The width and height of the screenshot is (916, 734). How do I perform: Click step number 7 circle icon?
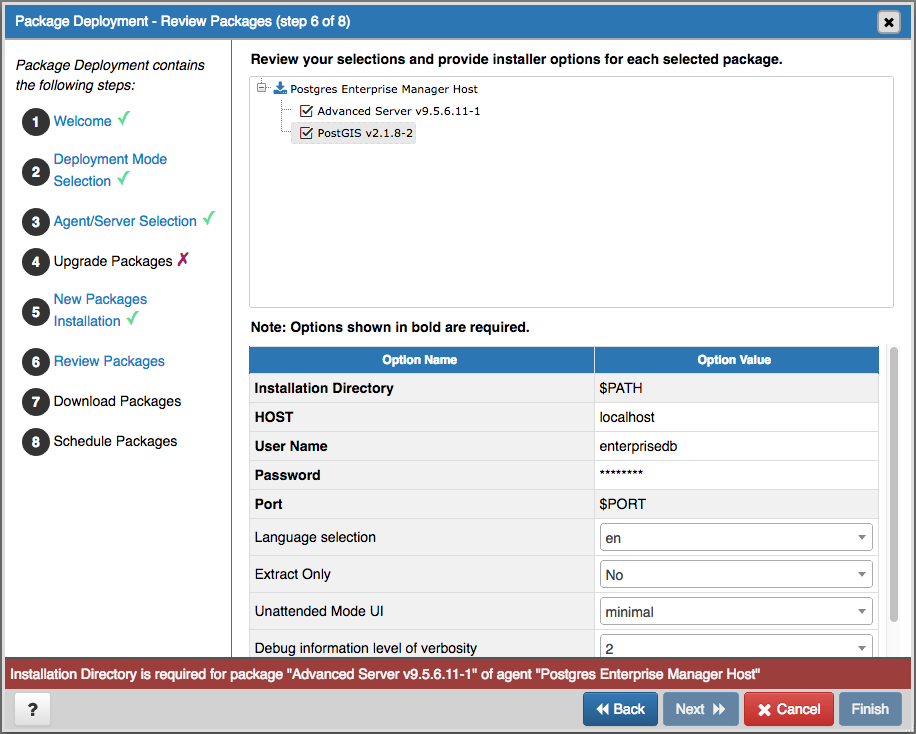point(36,401)
